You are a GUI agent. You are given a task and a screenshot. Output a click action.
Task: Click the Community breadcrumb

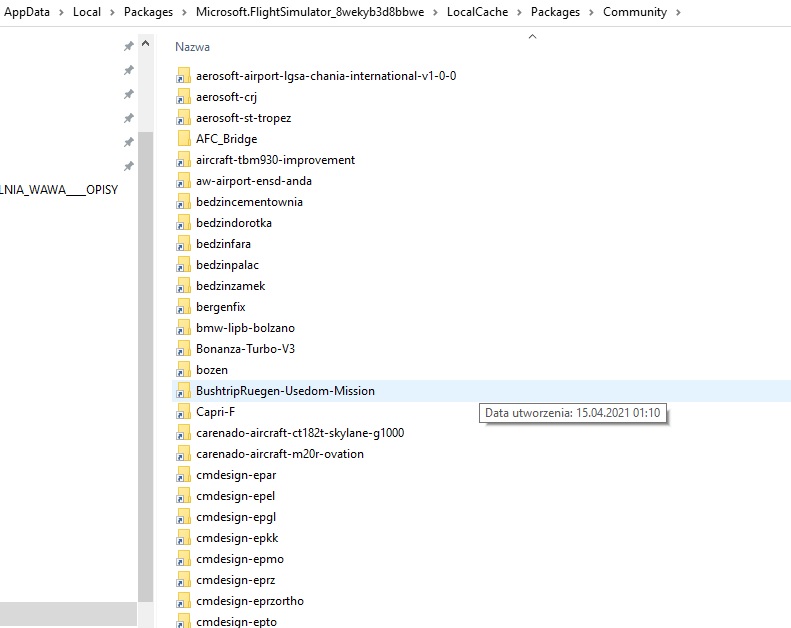coord(635,12)
